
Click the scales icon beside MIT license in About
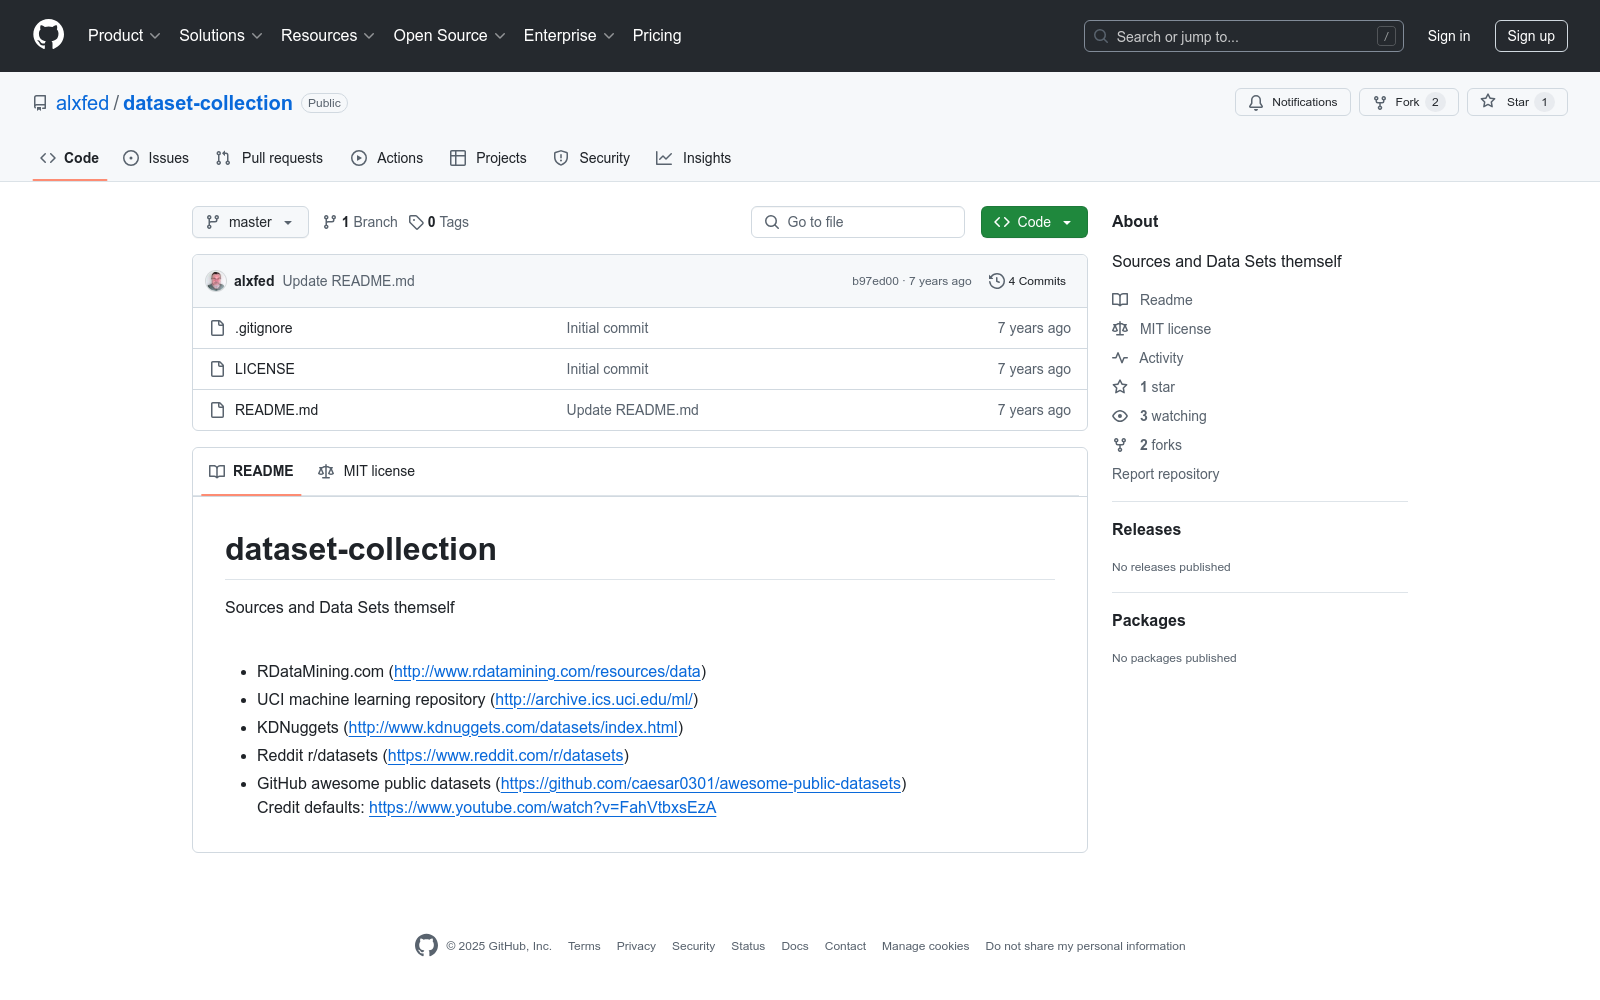tap(1120, 329)
